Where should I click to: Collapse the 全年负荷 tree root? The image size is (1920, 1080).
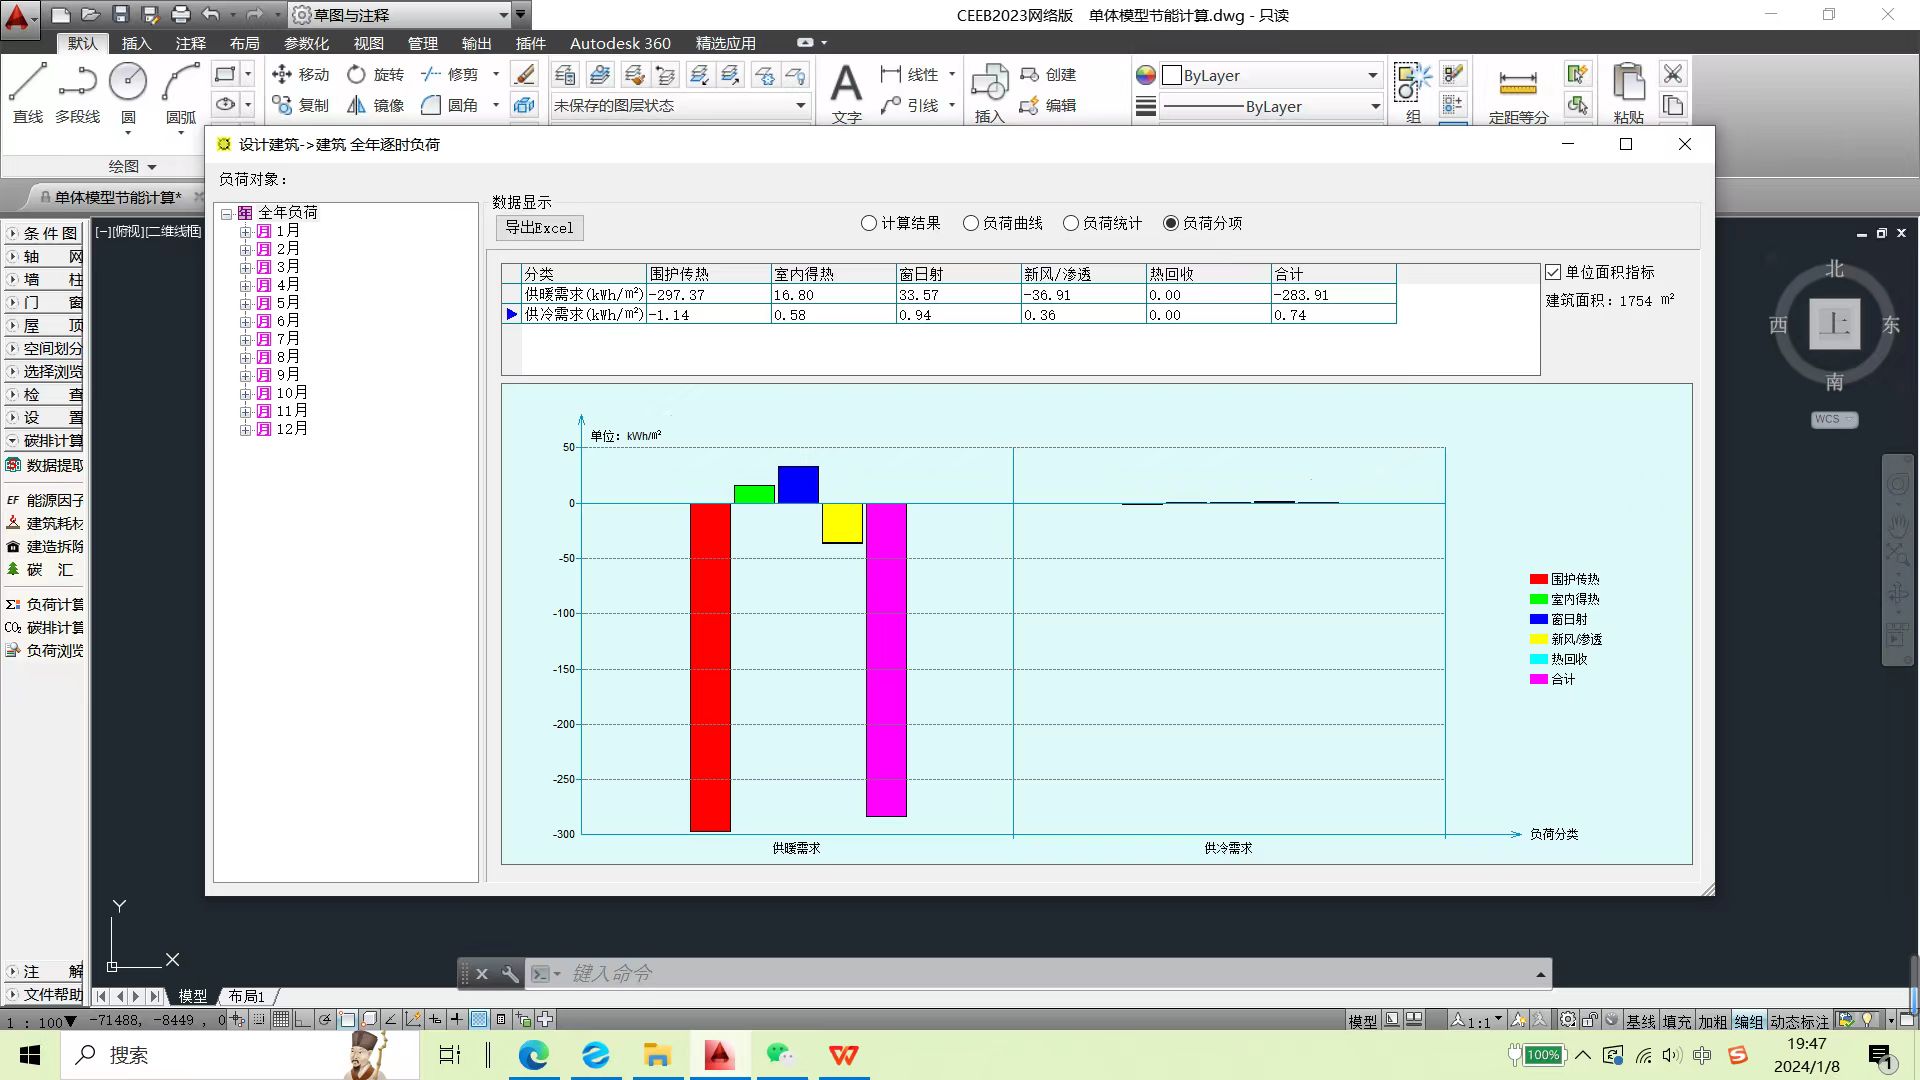(227, 213)
